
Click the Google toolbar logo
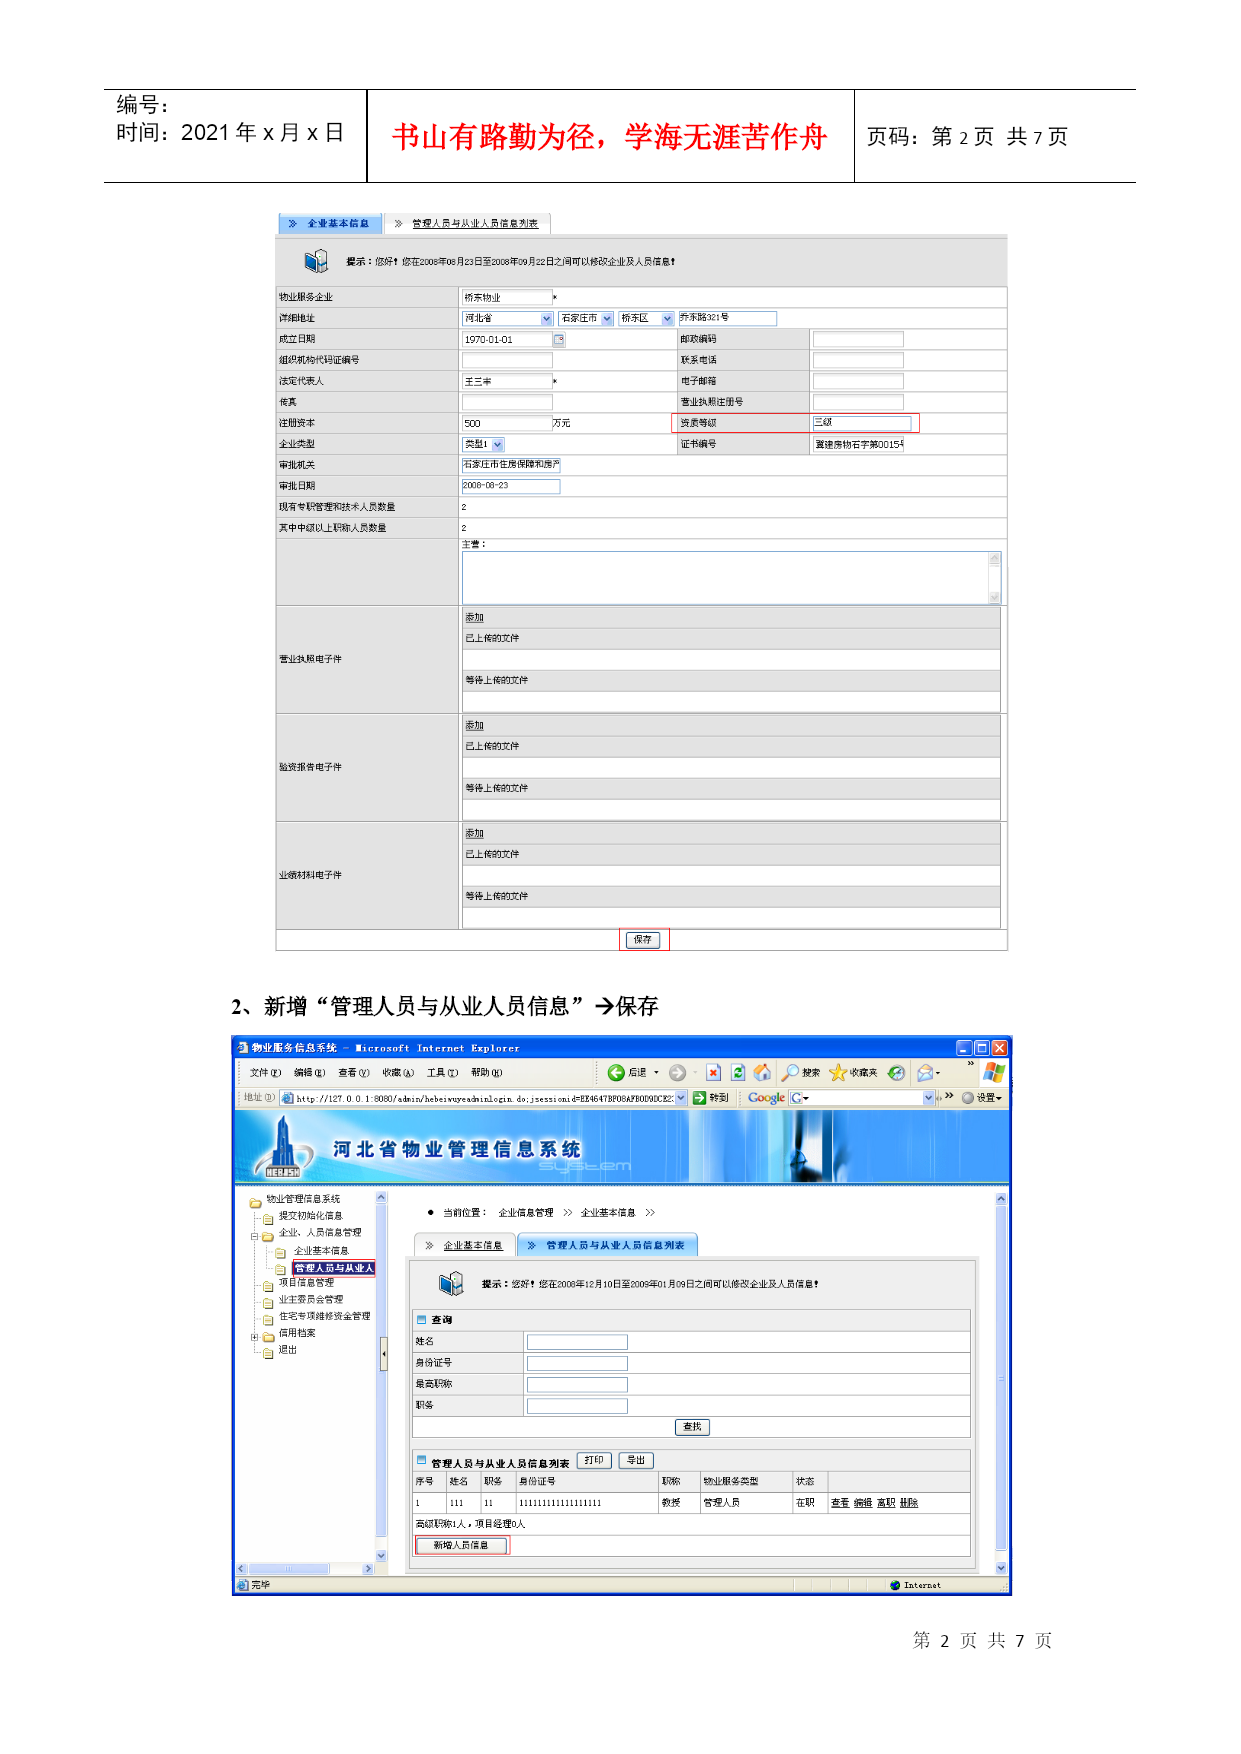[x=767, y=1098]
